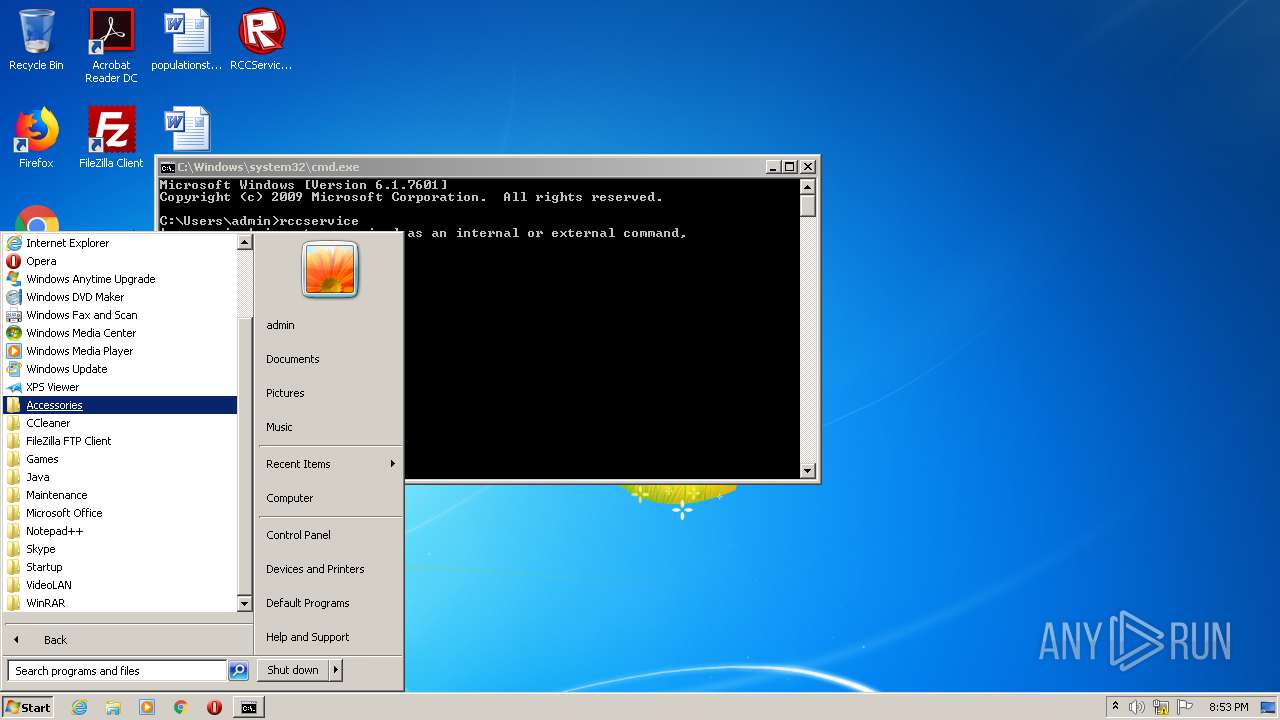1280x720 pixels.
Task: Open Music from the Start menu
Action: click(x=330, y=427)
